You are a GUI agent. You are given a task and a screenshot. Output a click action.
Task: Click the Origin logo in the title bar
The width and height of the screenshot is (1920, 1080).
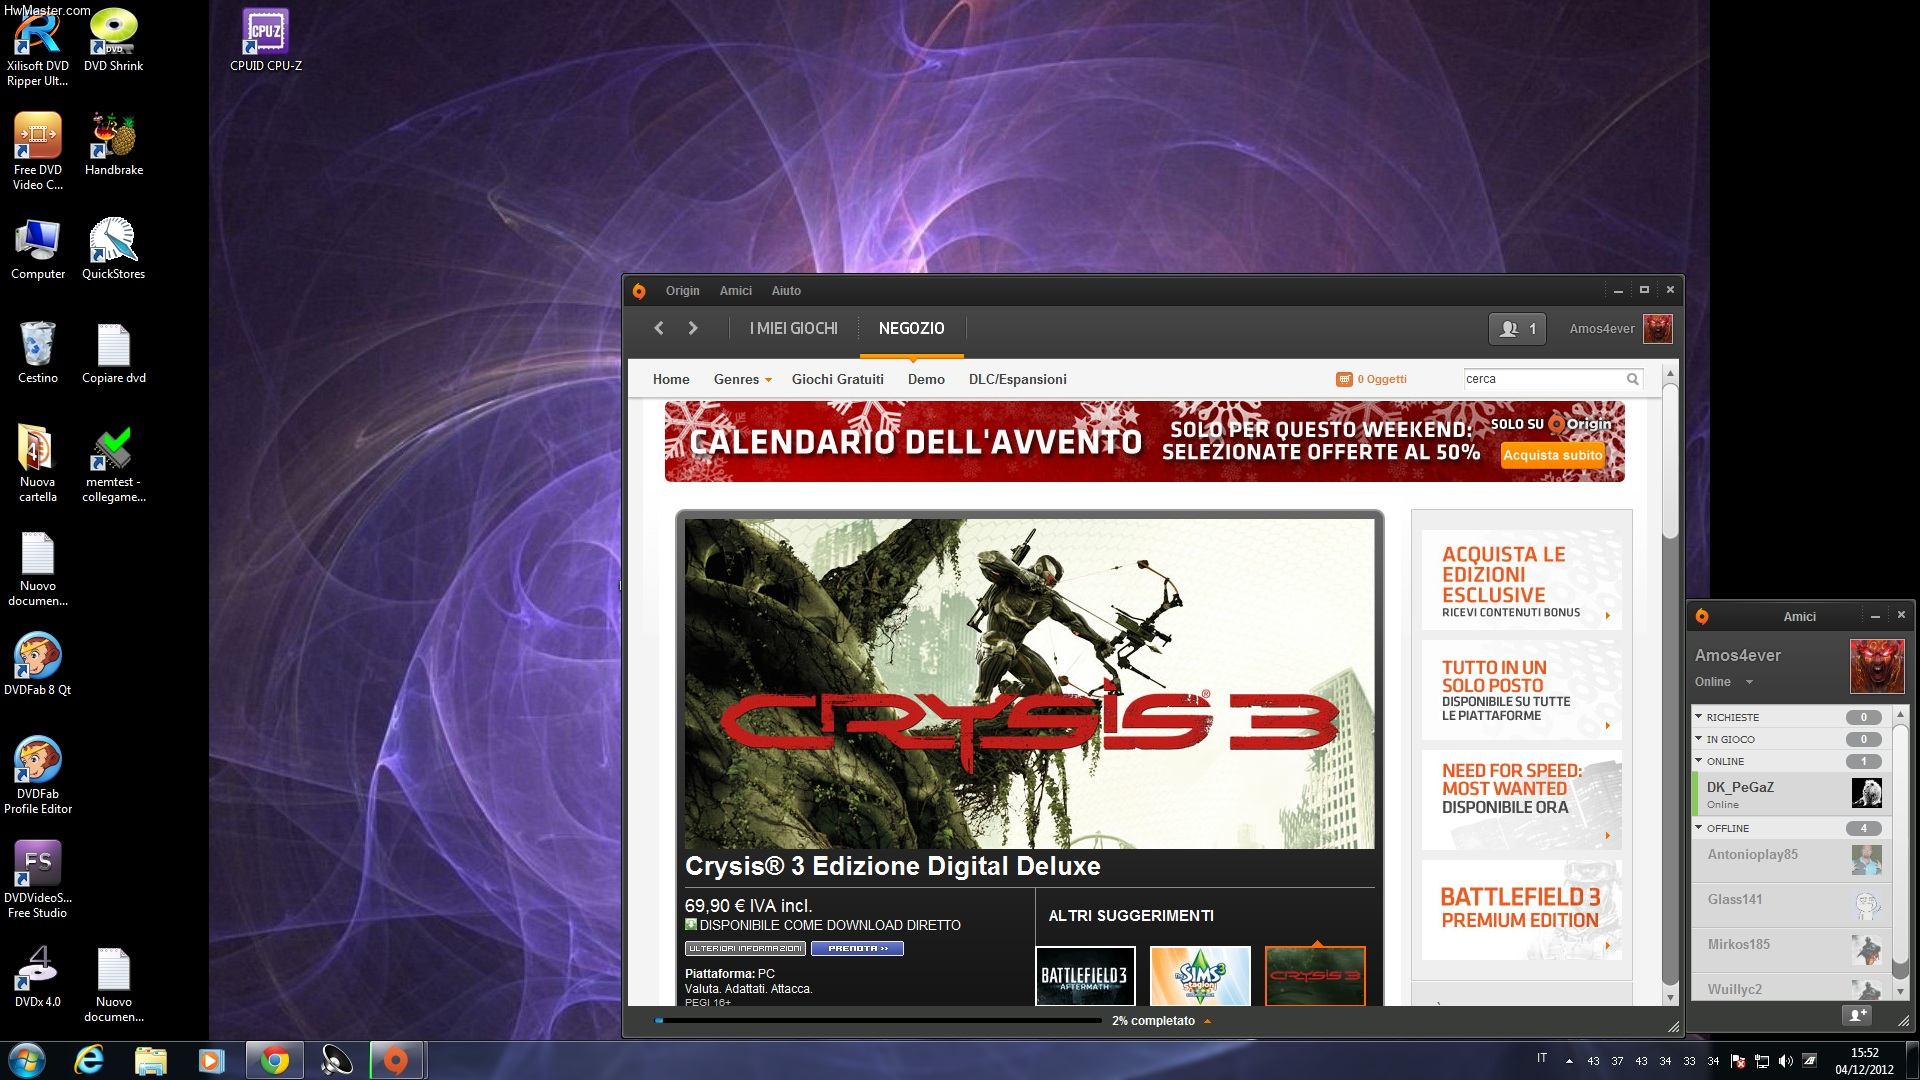click(x=639, y=291)
